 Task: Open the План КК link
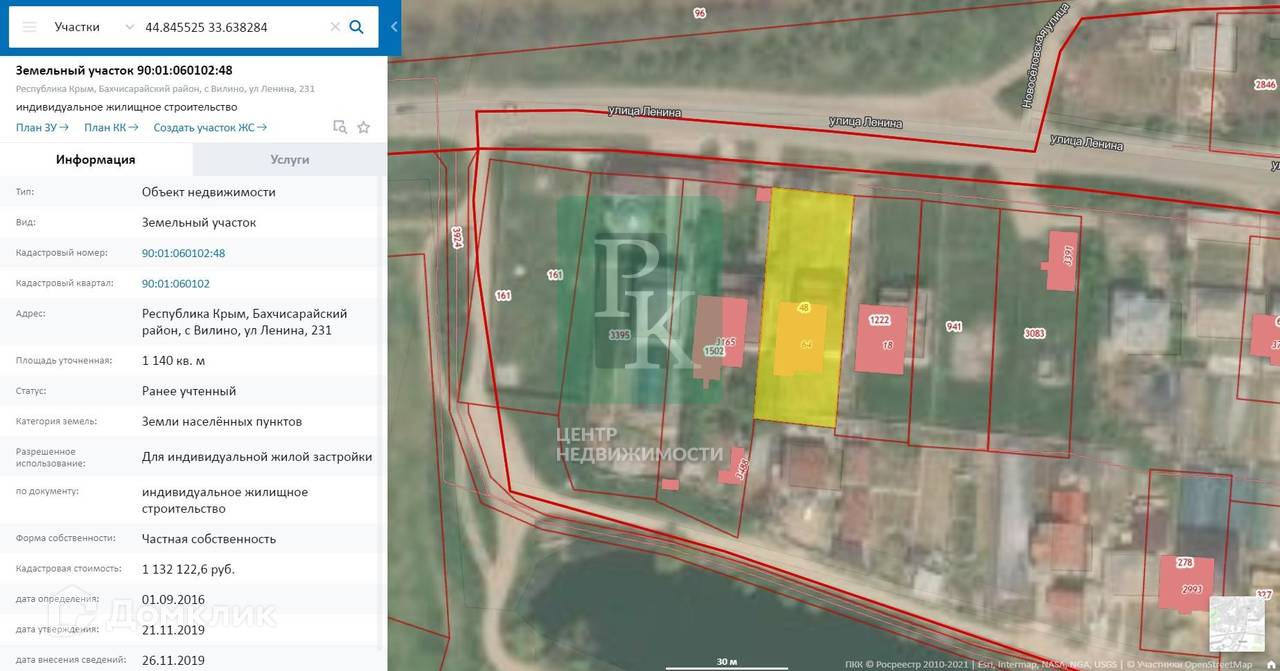tap(111, 127)
